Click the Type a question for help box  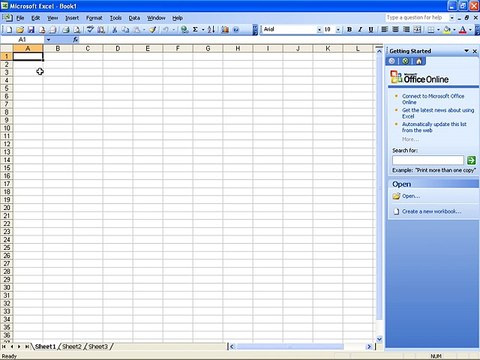417,17
